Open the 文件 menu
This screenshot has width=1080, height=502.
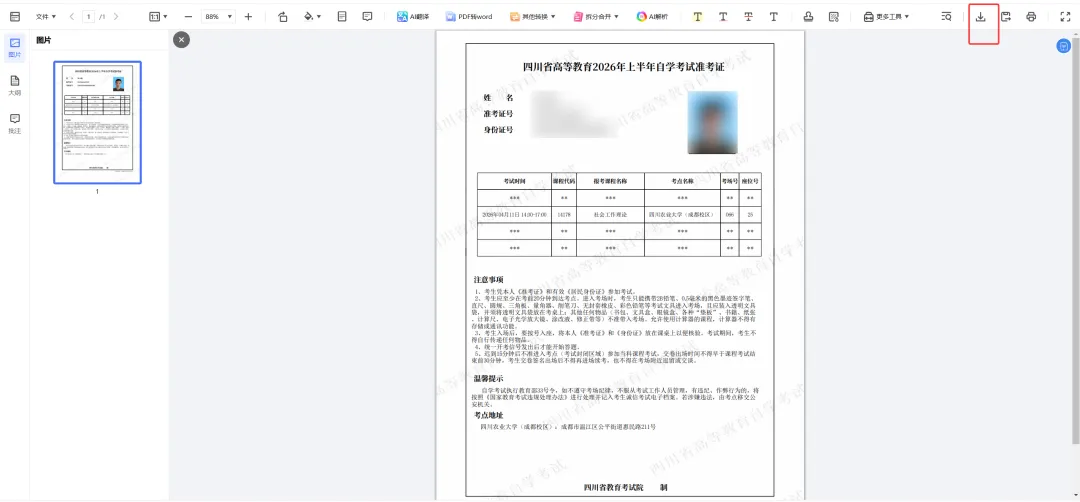(x=45, y=17)
